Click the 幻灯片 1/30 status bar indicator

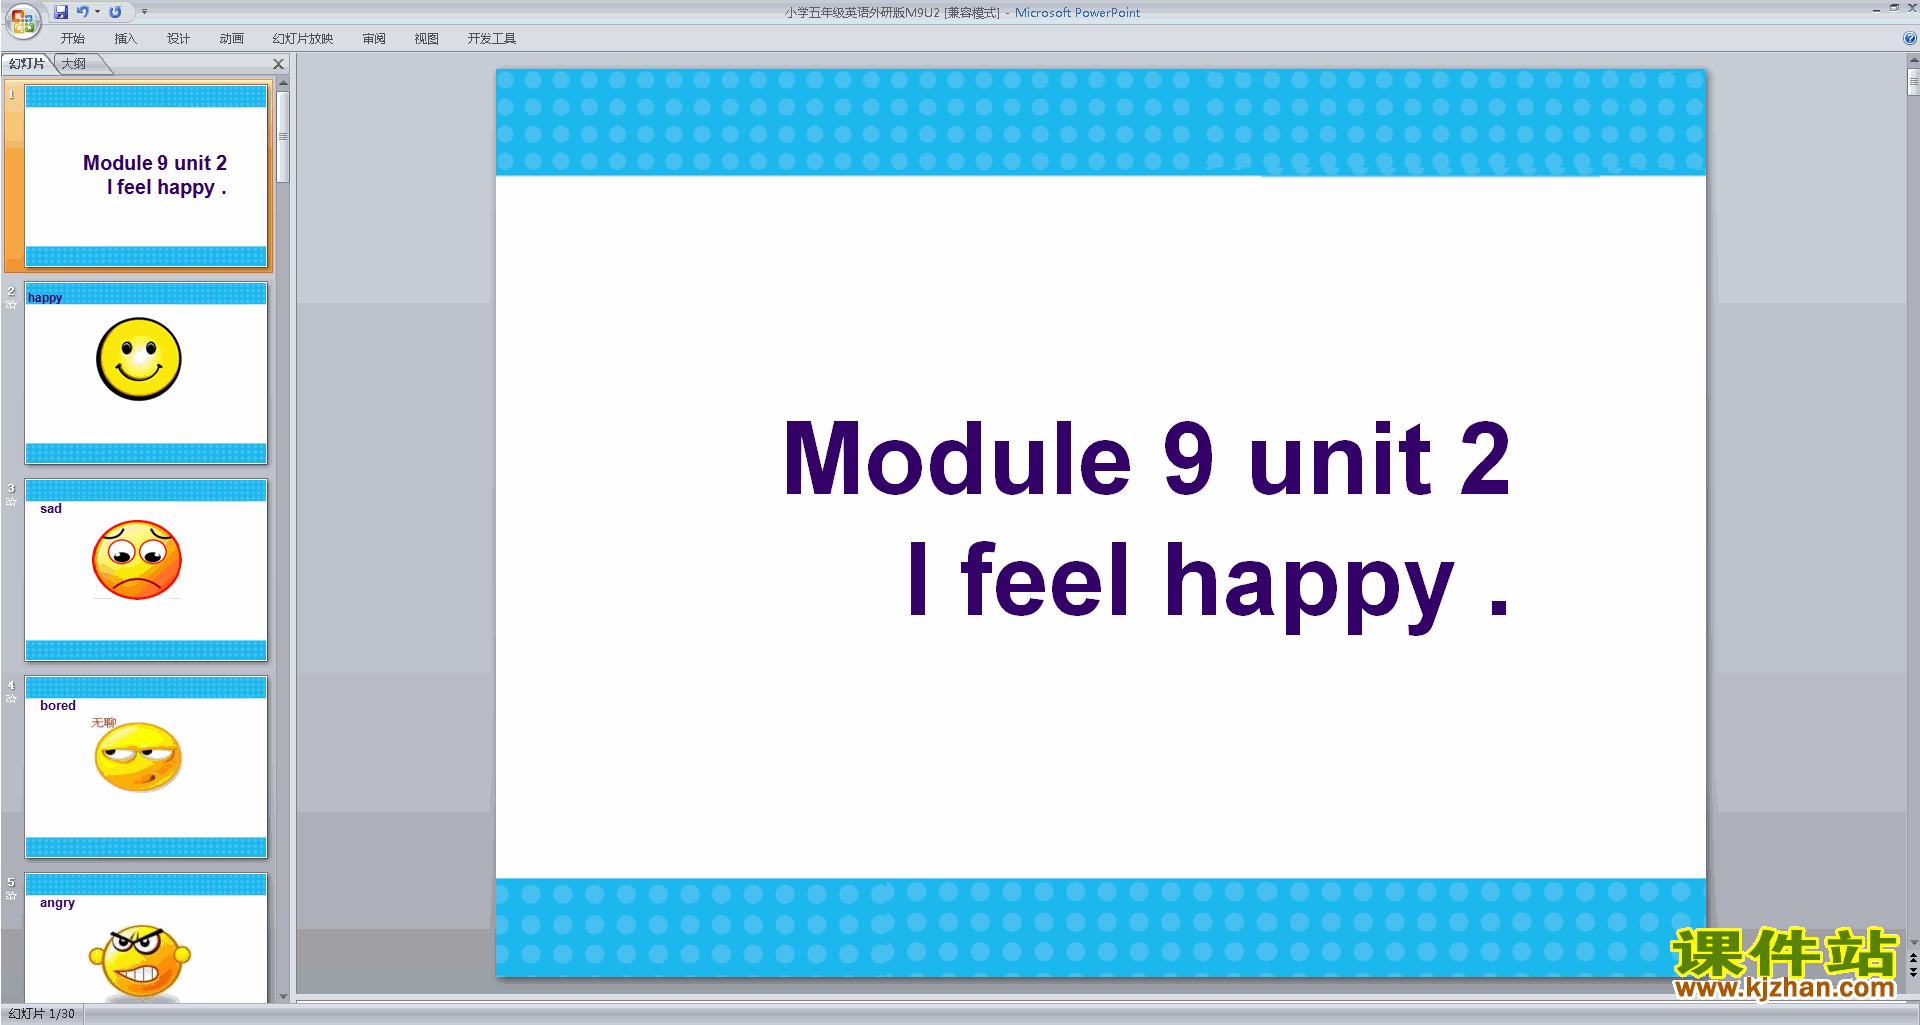[x=42, y=1014]
